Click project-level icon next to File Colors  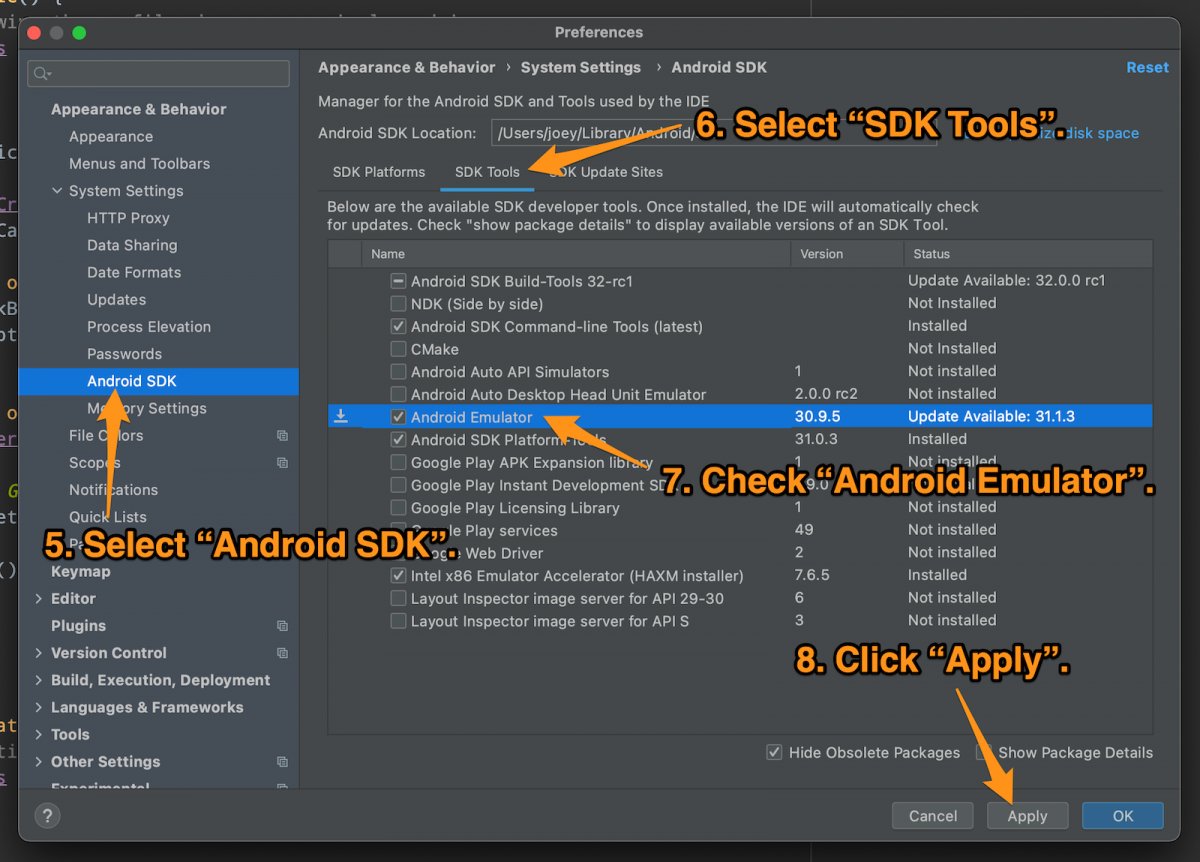pyautogui.click(x=282, y=436)
